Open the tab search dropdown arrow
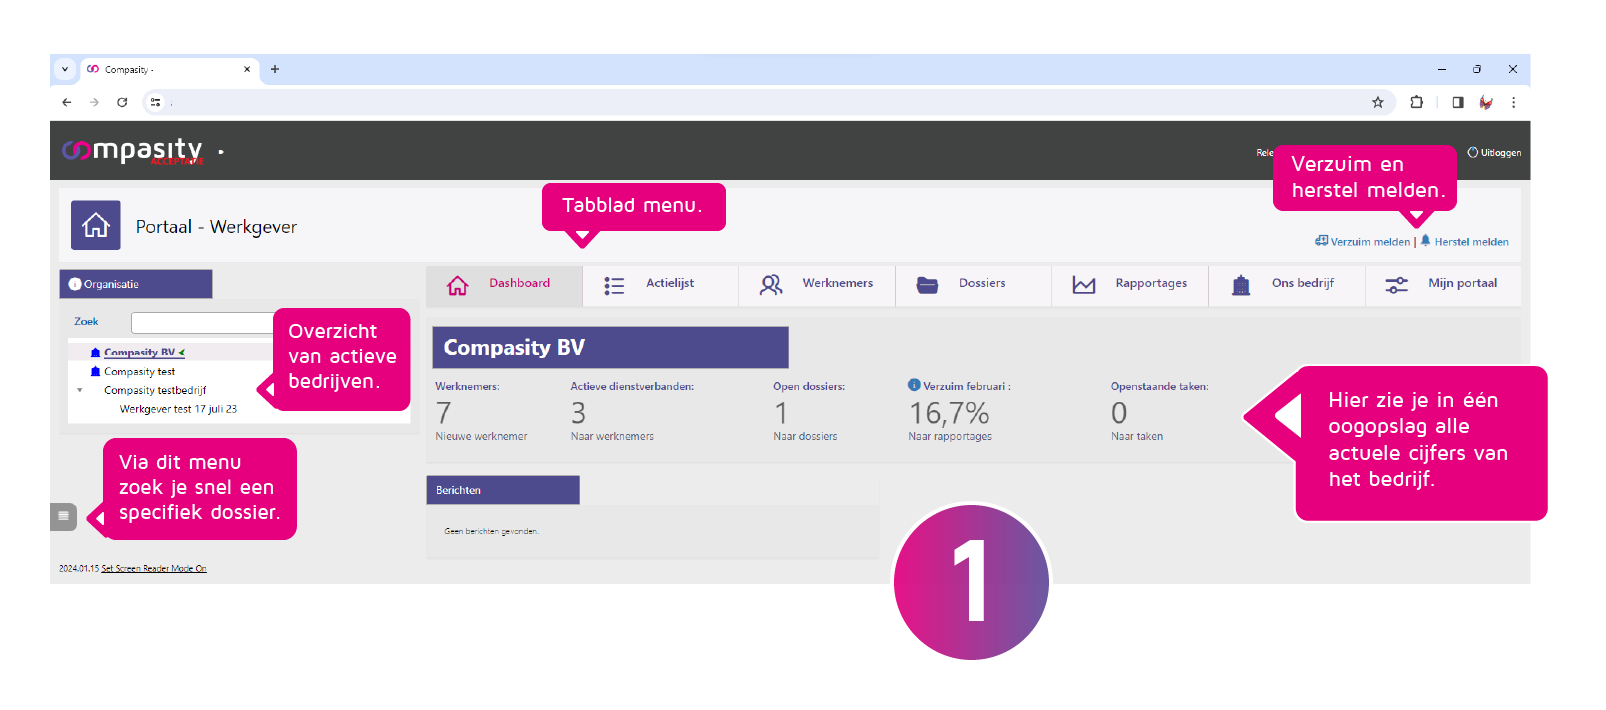The image size is (1606, 710). pos(65,69)
